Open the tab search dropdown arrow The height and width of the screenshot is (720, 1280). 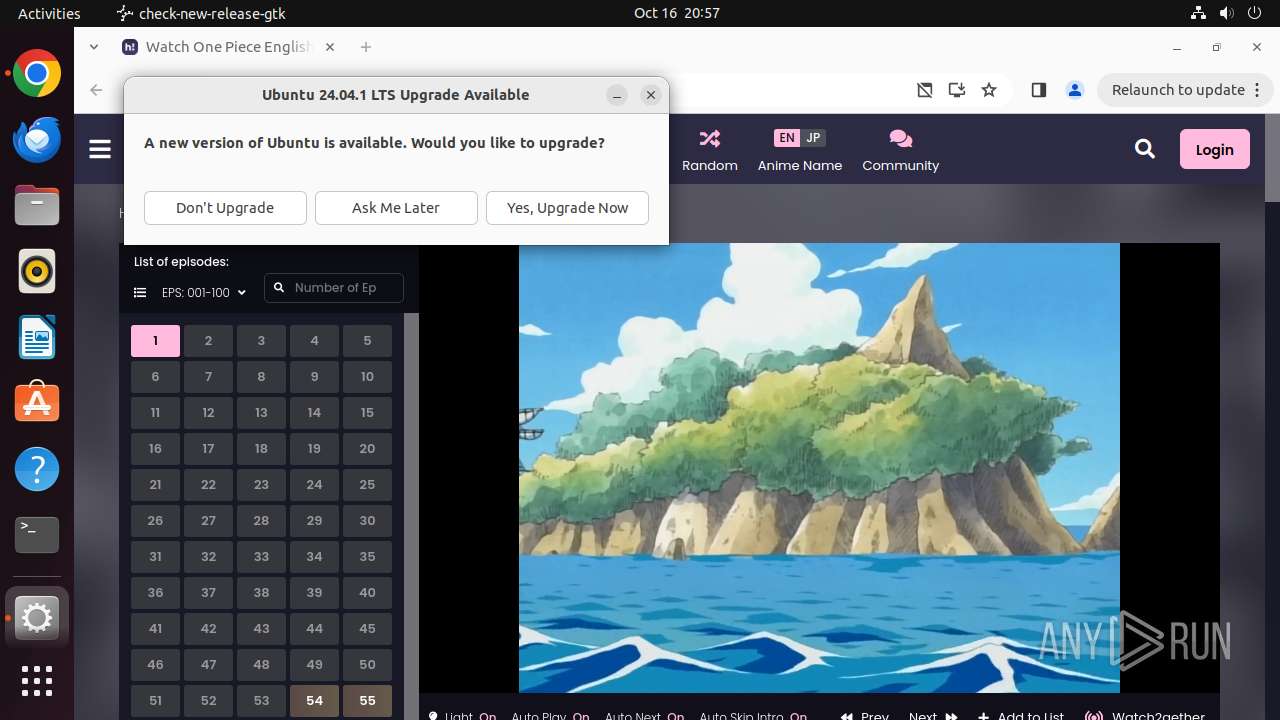point(94,47)
